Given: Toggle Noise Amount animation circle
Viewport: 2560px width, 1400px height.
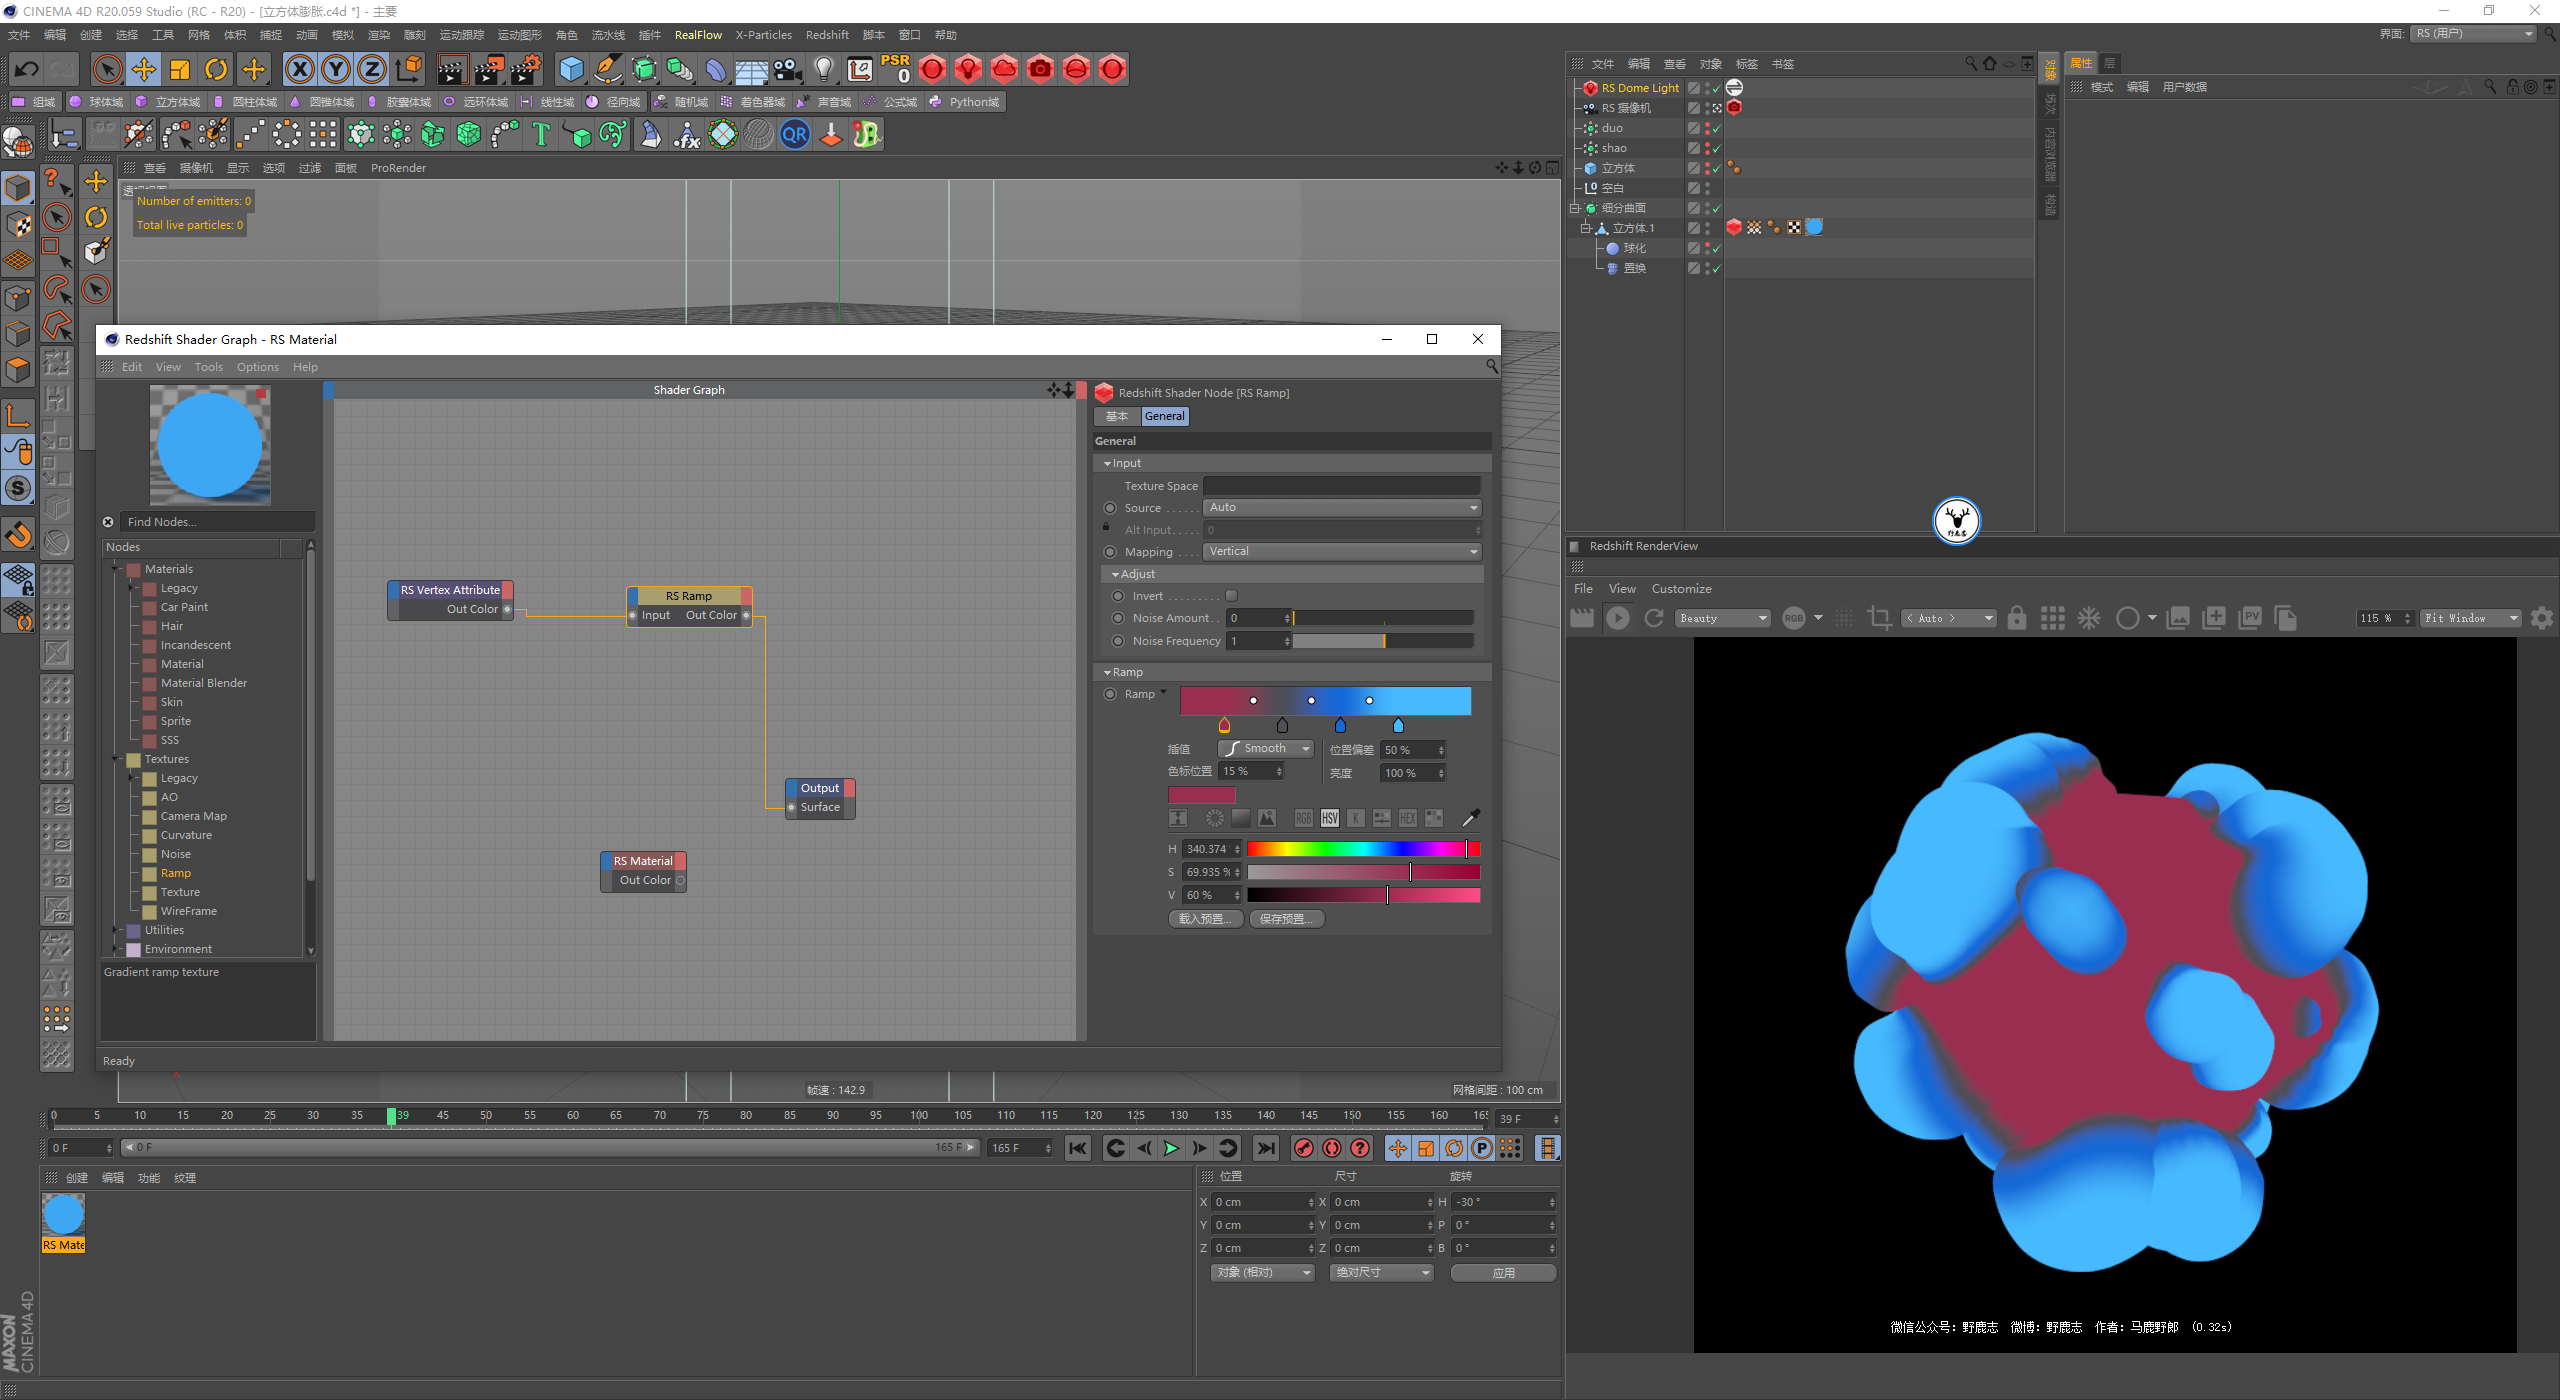Looking at the screenshot, I should point(1118,618).
